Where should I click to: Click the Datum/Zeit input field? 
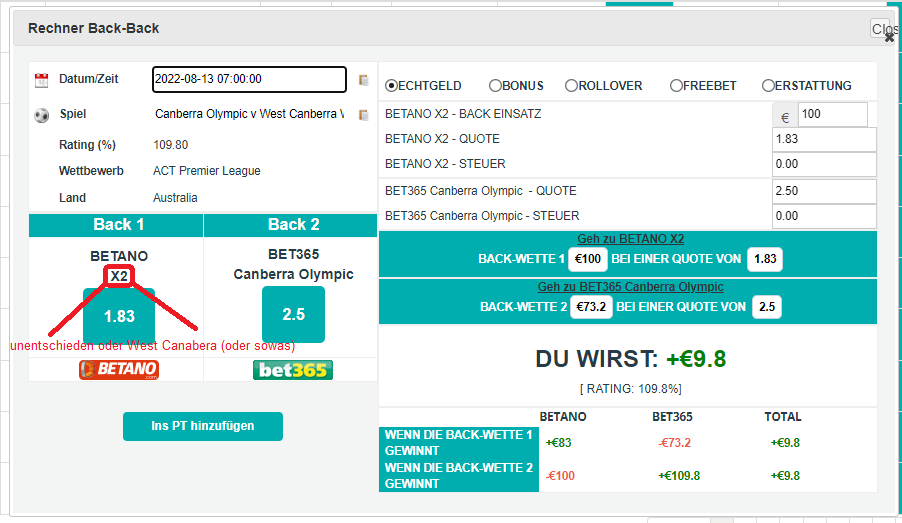point(249,79)
